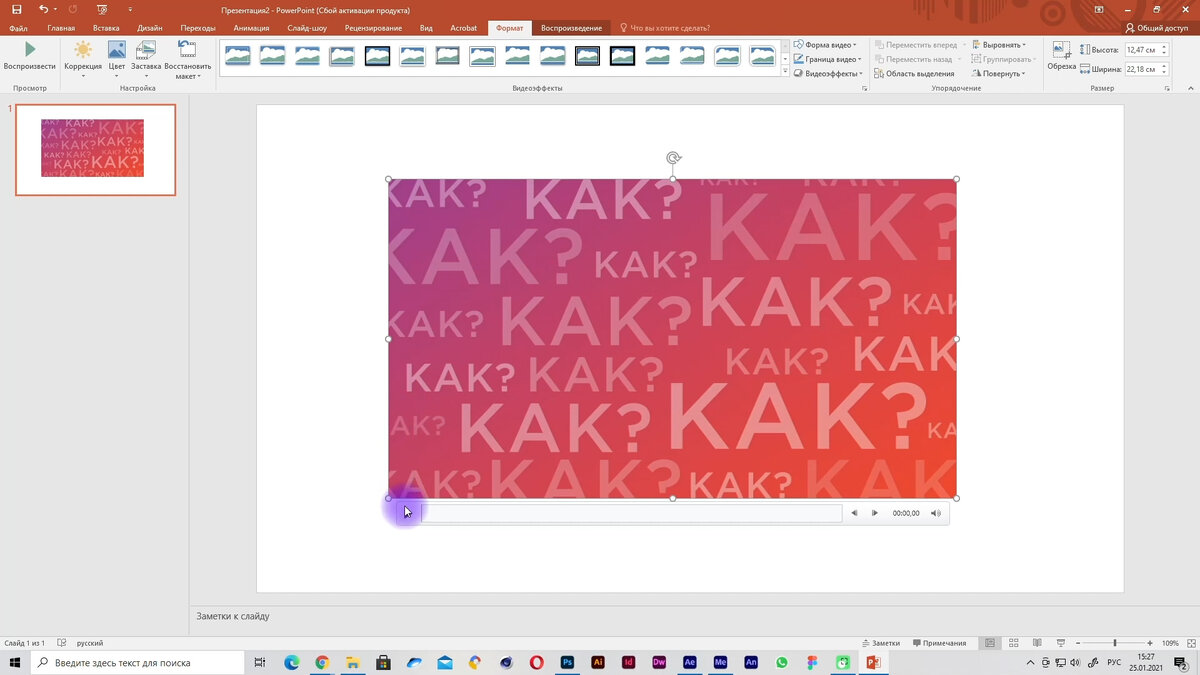Open ribbon display options in title bar
The image size is (1200, 675).
coord(1099,9)
